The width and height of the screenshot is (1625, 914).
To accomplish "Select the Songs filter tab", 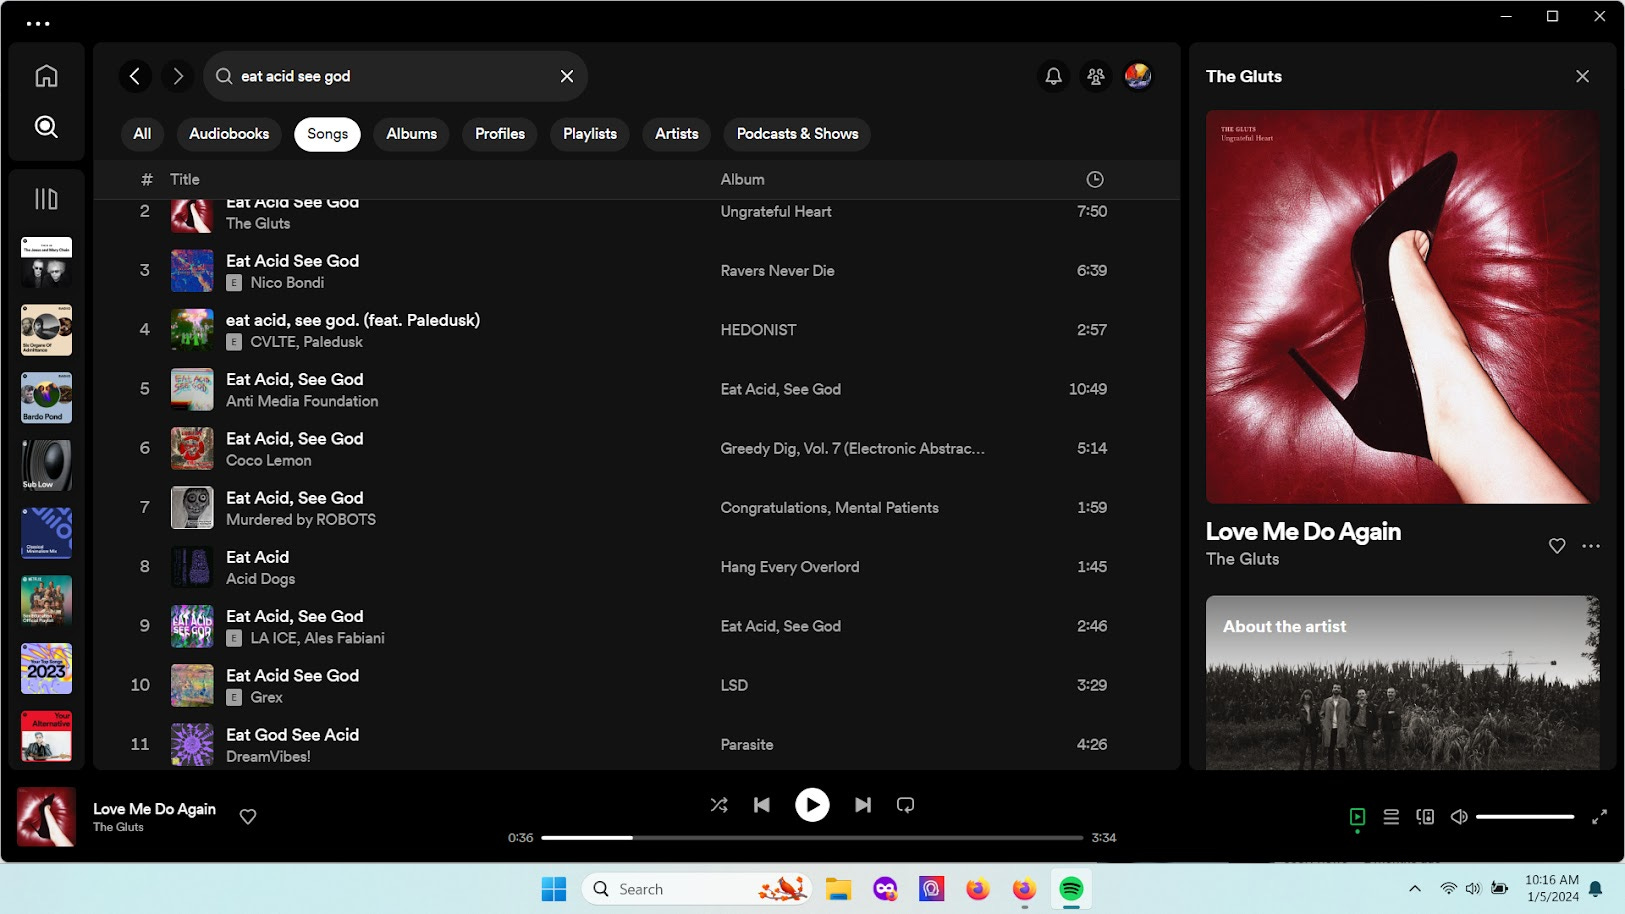I will [328, 134].
